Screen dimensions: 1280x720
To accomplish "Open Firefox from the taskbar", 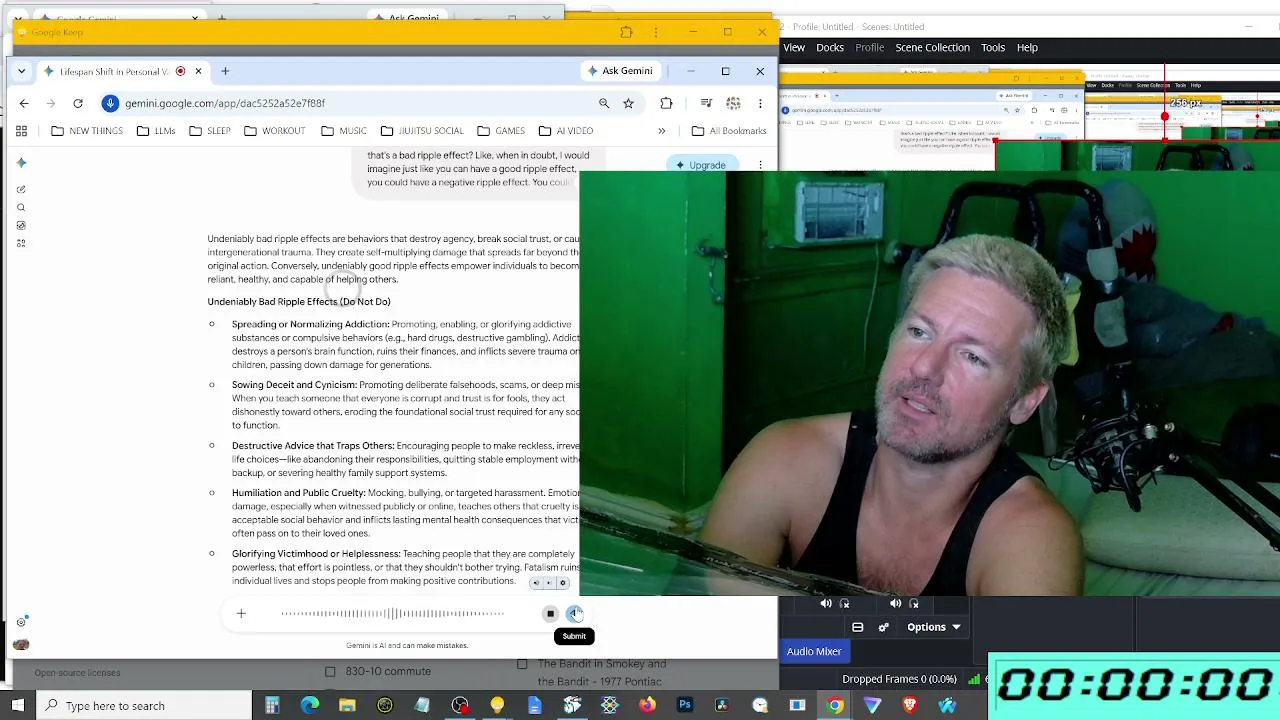I will click(x=647, y=705).
